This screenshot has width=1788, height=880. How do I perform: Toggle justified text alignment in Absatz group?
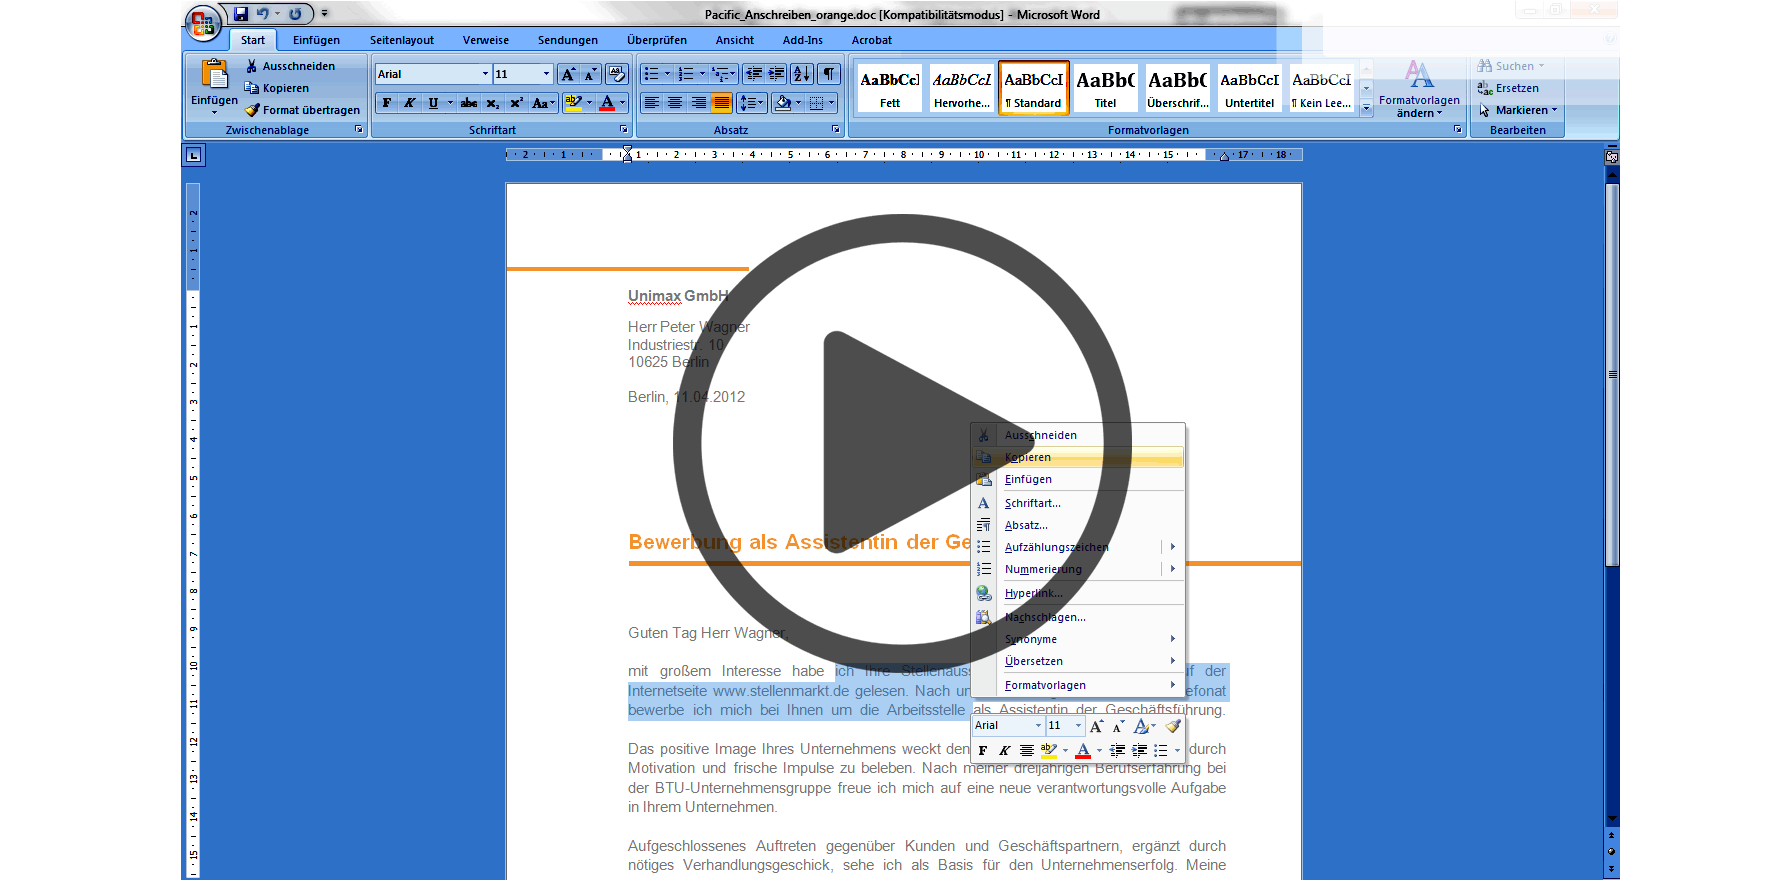tap(721, 103)
